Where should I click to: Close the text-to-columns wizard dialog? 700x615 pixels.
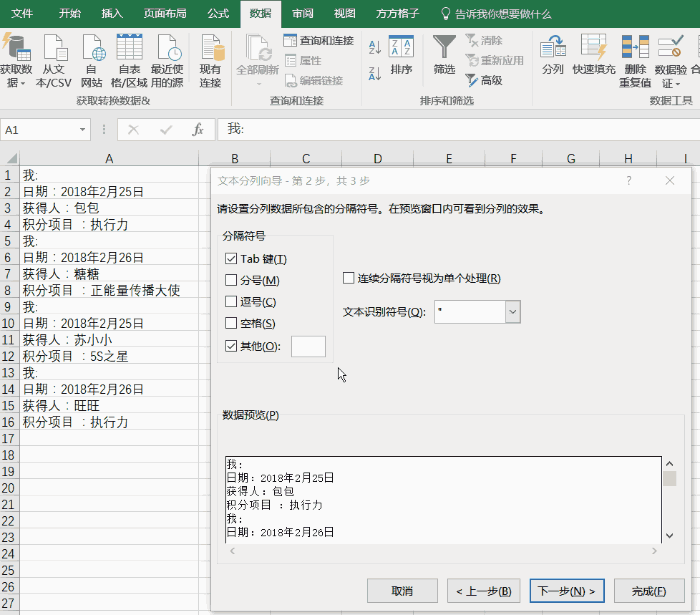670,181
